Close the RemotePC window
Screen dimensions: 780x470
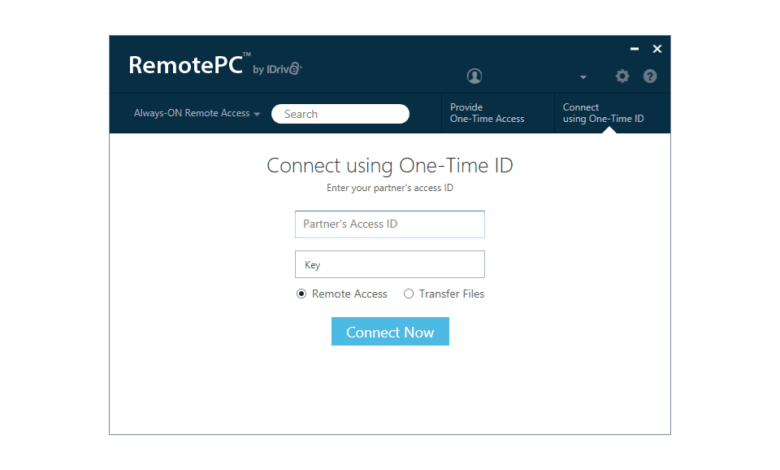coord(657,49)
